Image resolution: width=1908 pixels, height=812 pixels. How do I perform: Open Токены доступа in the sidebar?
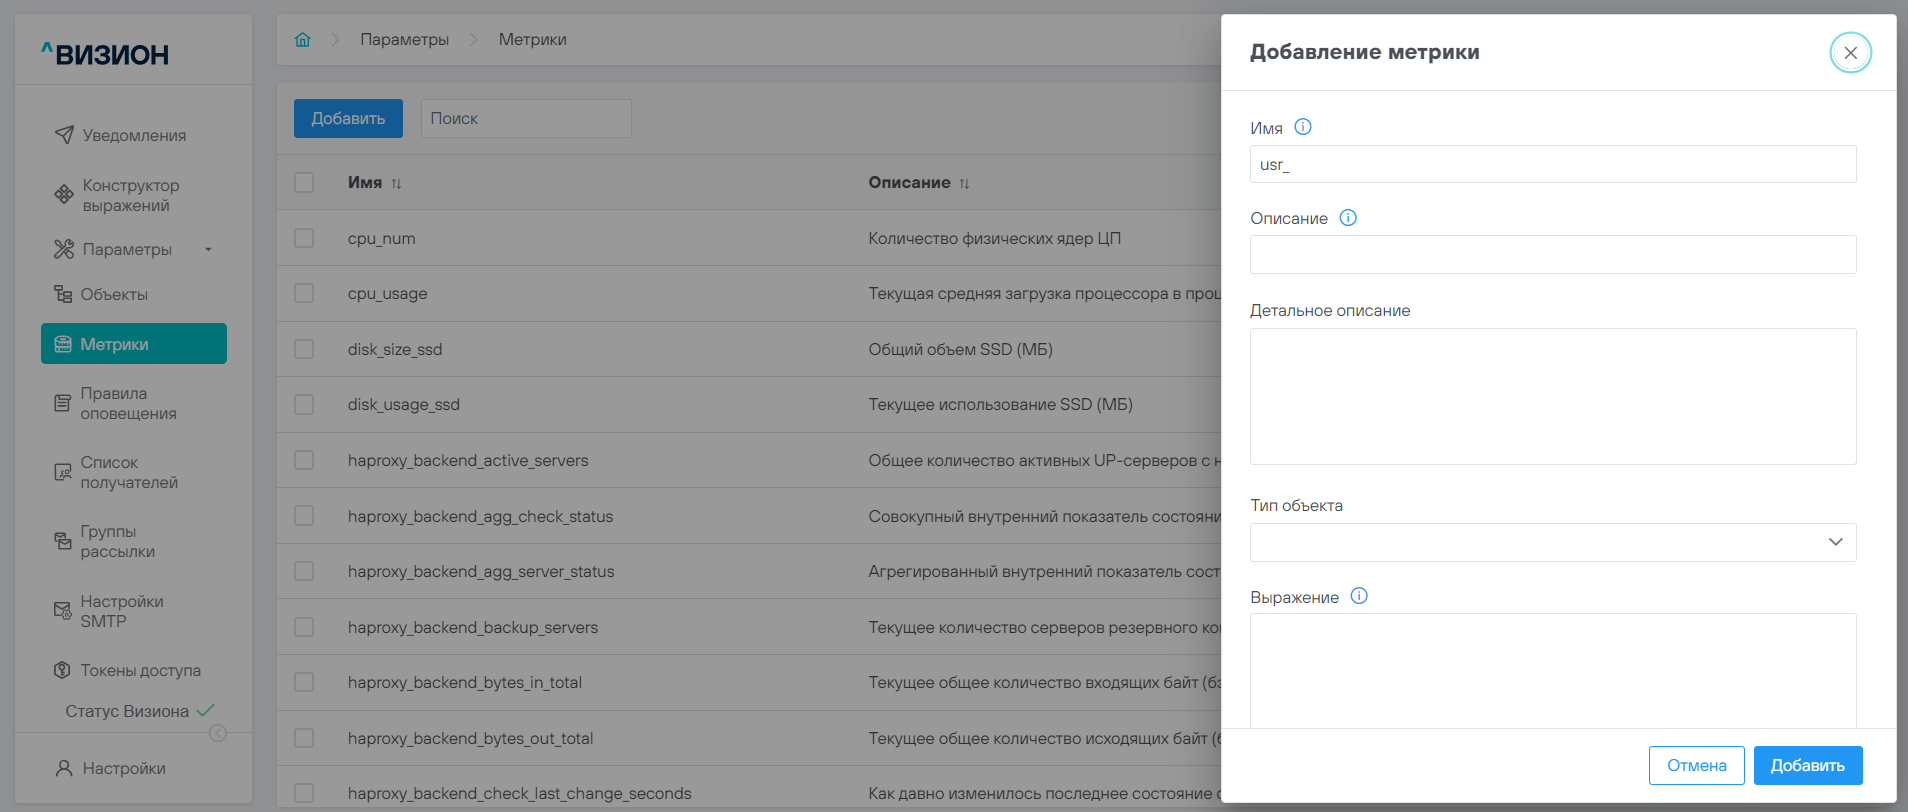[140, 670]
